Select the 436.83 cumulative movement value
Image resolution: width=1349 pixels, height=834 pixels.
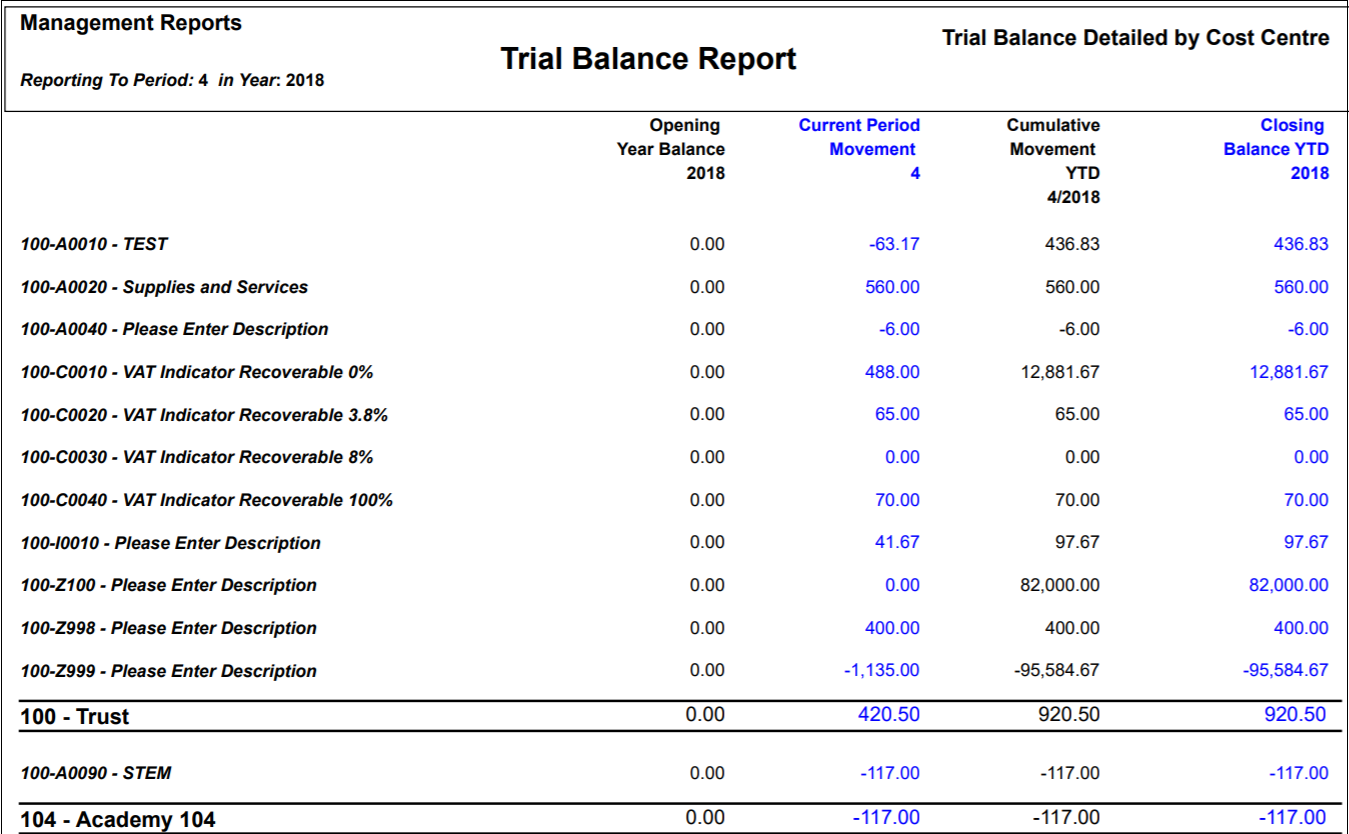1072,244
